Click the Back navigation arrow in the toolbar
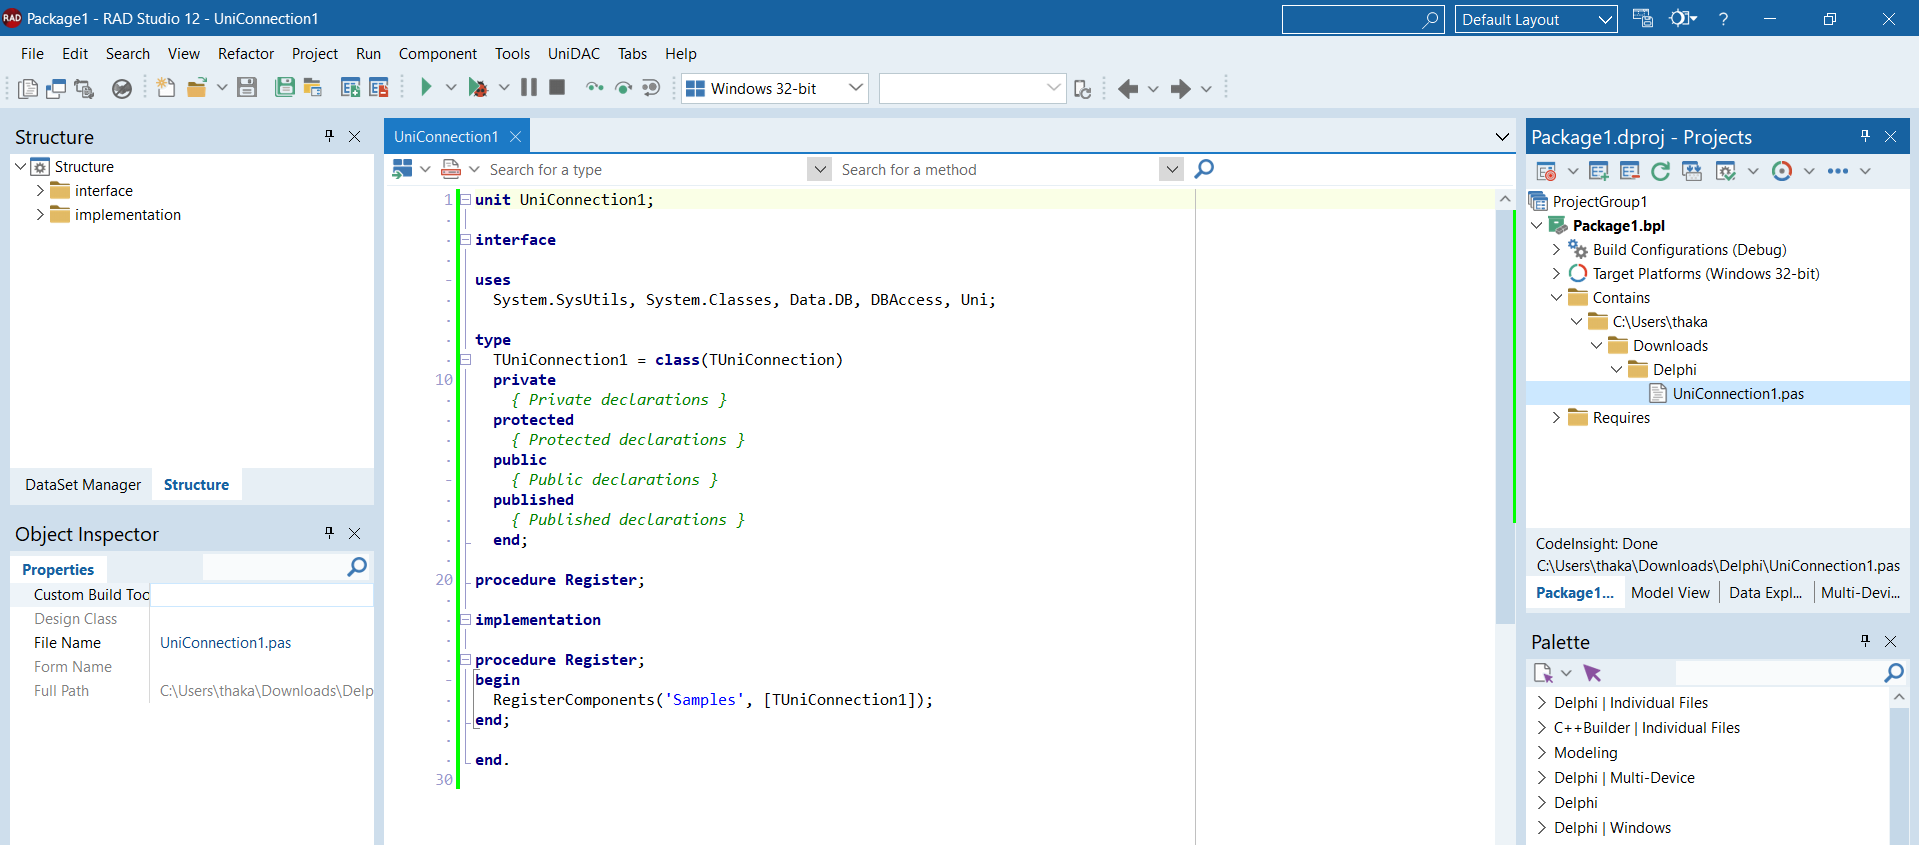Viewport: 1919px width, 845px height. (x=1128, y=89)
